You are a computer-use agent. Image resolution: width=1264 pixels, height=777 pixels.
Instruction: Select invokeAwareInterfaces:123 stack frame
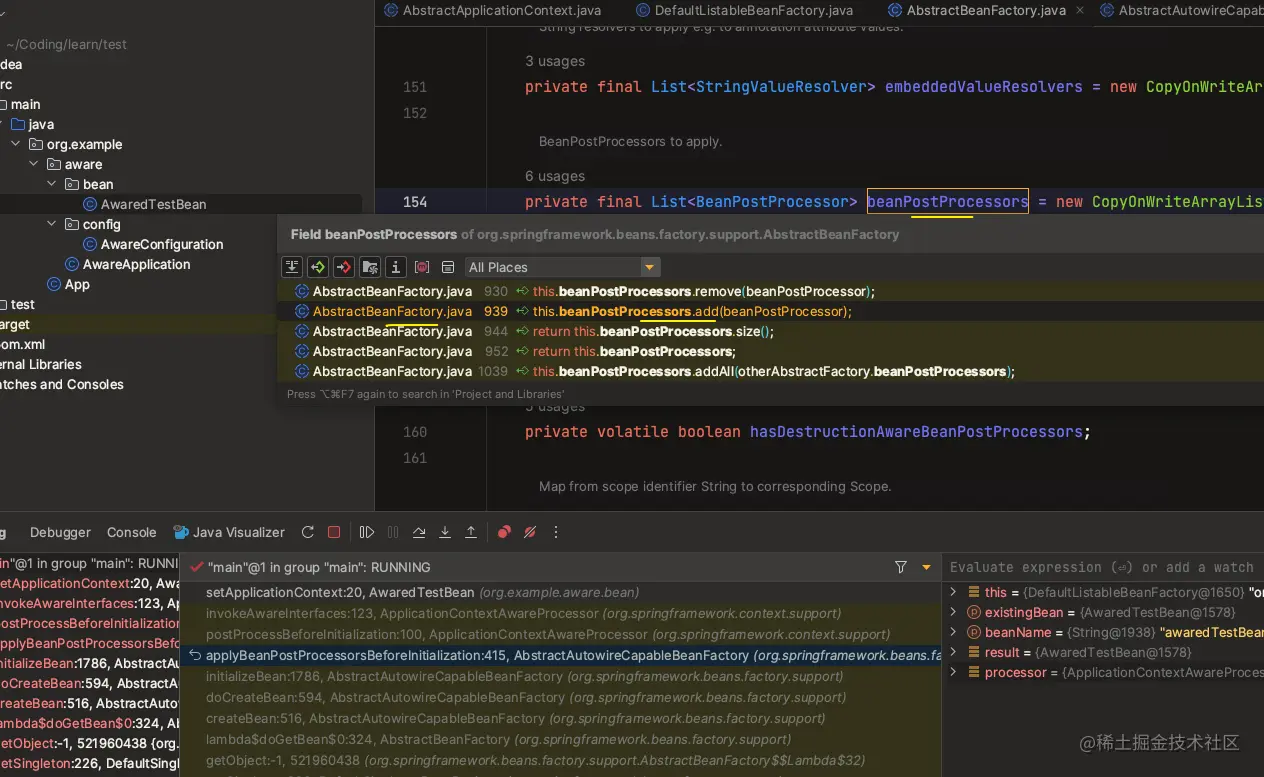click(561, 613)
